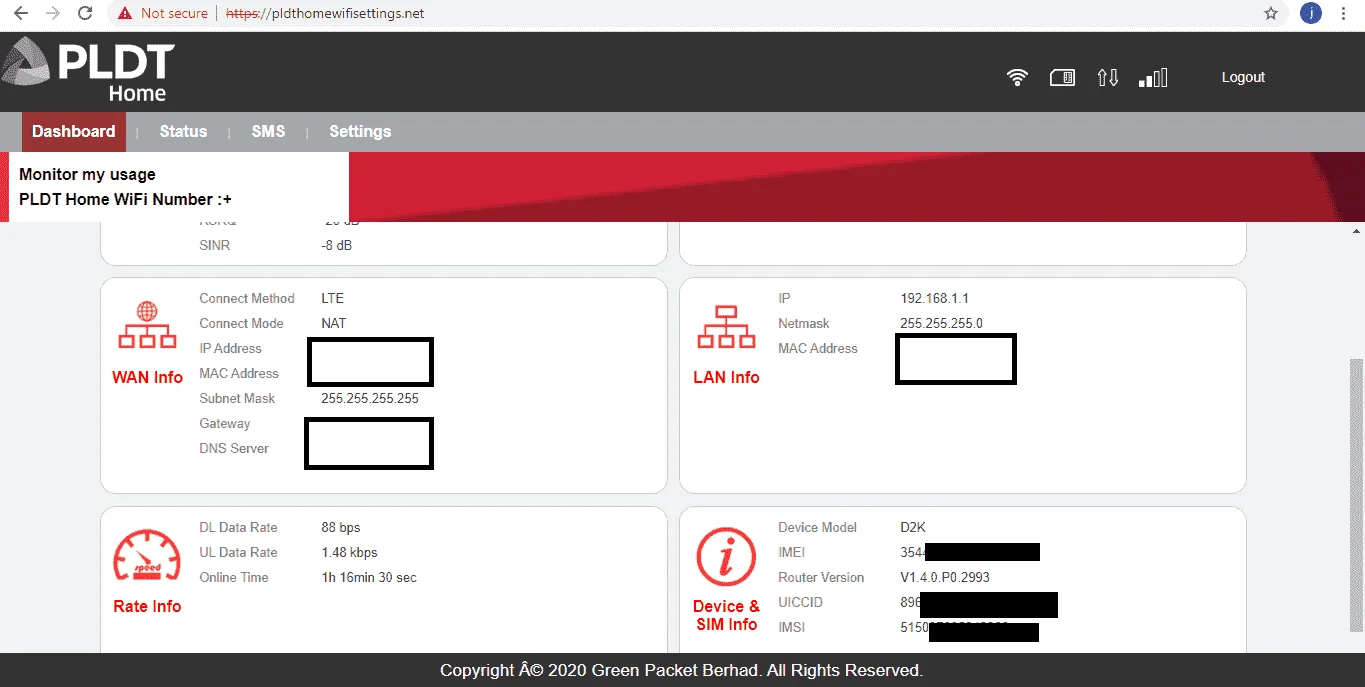
Task: Click the browser back arrow
Action: point(20,14)
